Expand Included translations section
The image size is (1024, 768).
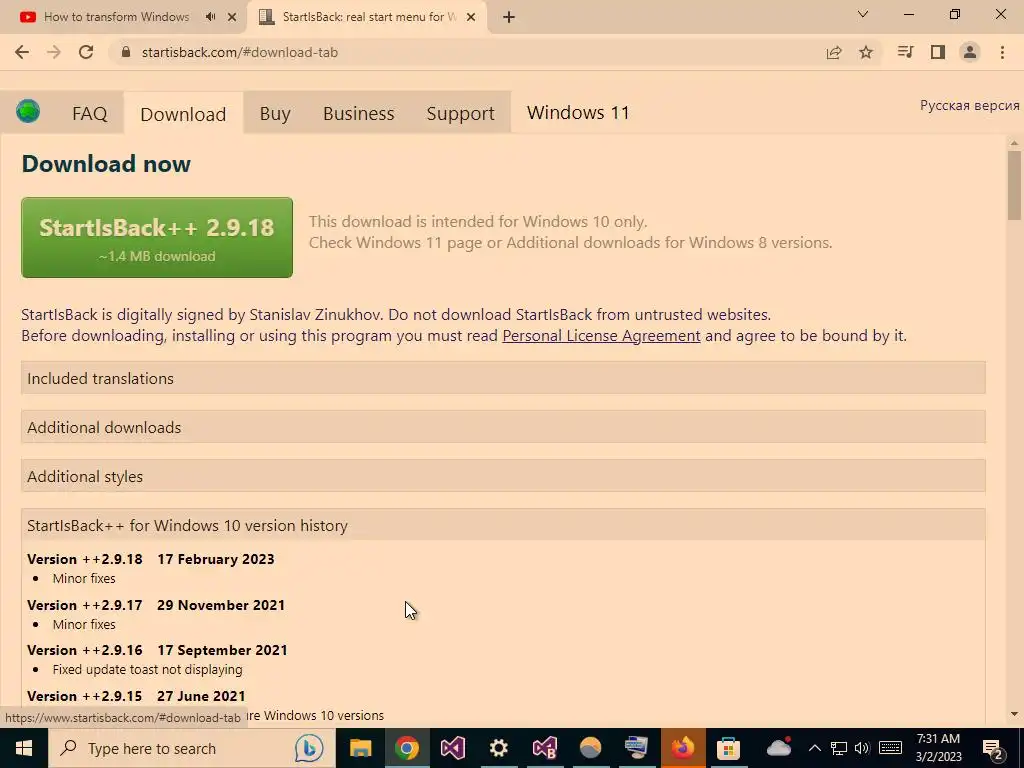pos(503,378)
